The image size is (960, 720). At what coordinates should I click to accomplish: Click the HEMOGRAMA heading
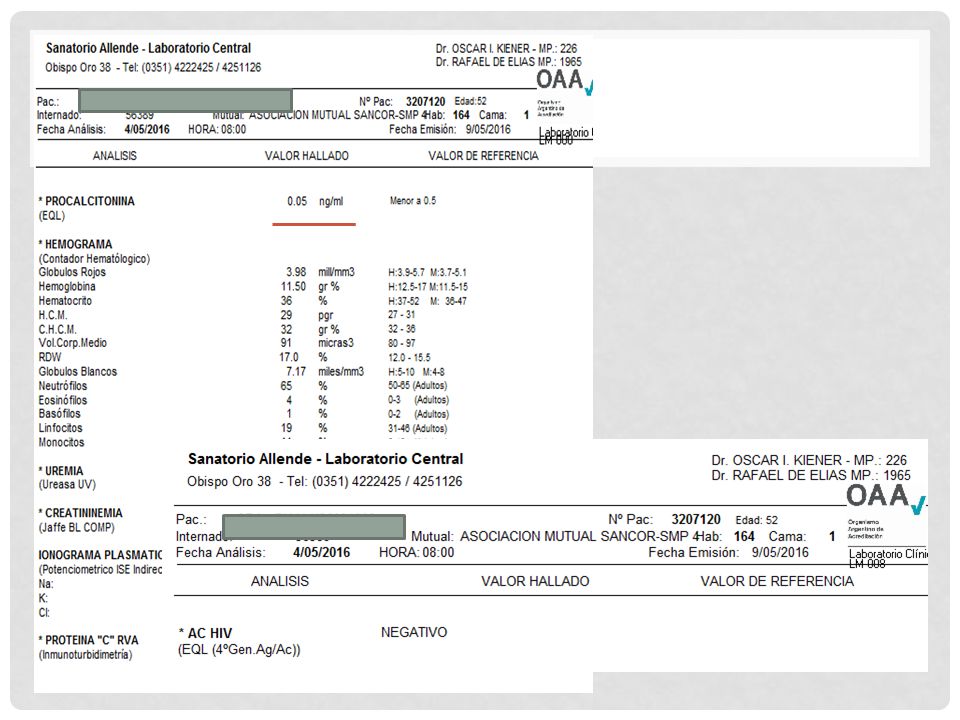75,244
